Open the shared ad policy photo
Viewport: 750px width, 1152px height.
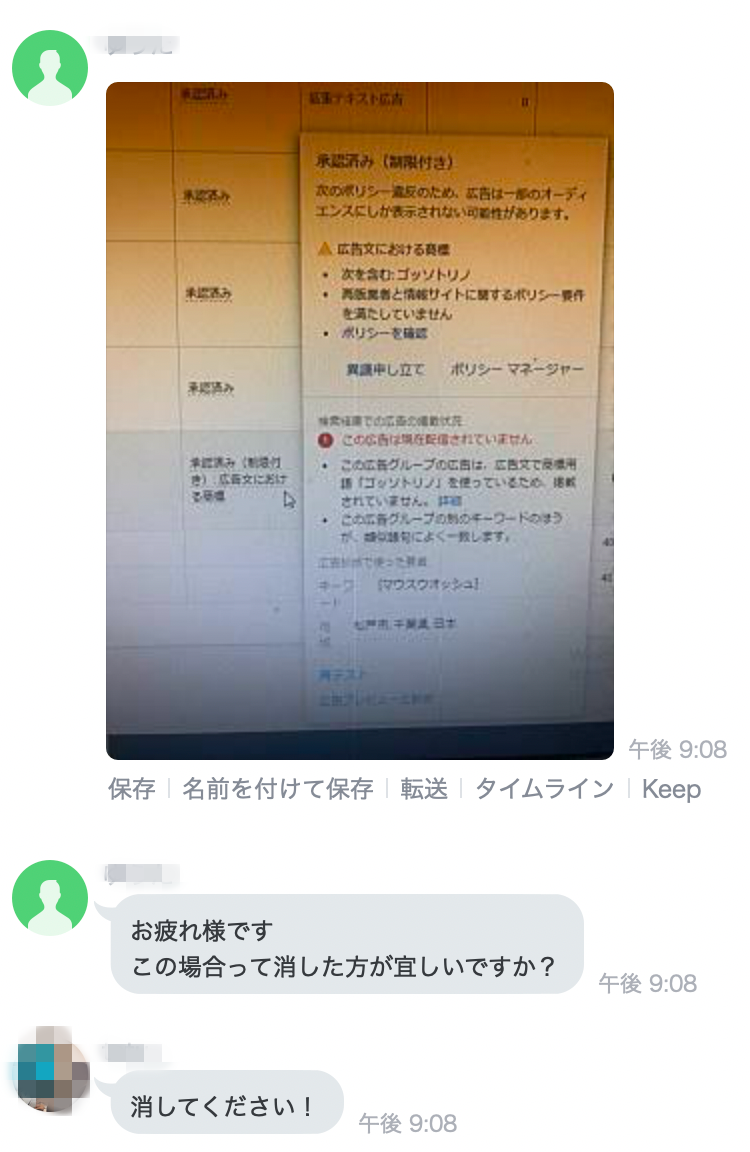360,420
